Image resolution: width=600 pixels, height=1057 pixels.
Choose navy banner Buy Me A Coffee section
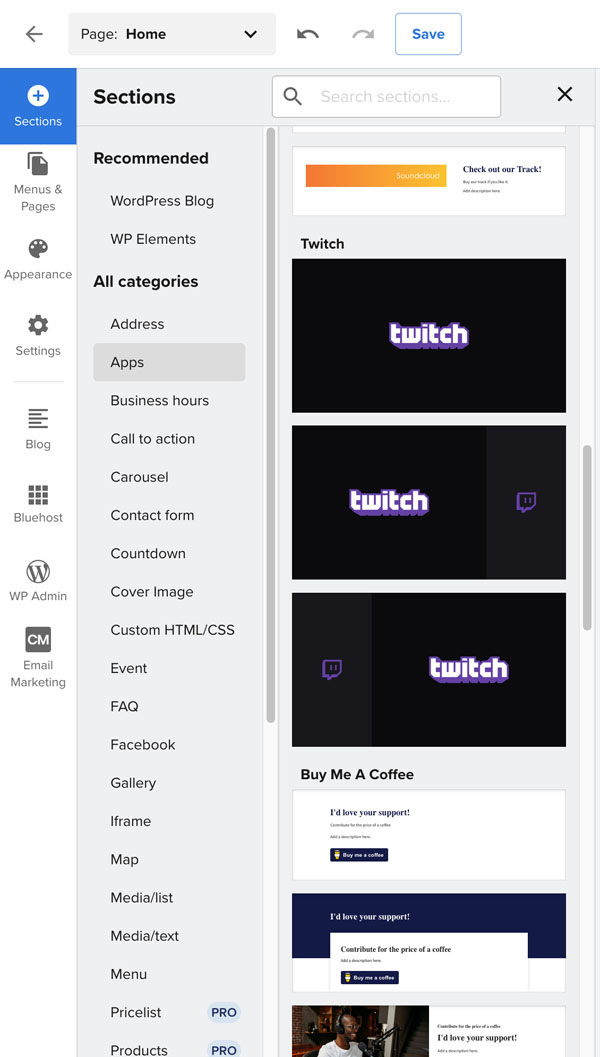point(429,943)
